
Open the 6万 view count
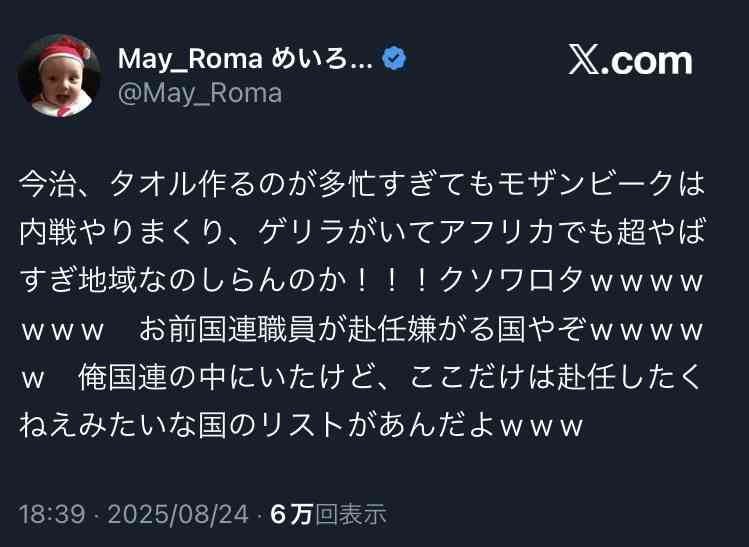[291, 515]
